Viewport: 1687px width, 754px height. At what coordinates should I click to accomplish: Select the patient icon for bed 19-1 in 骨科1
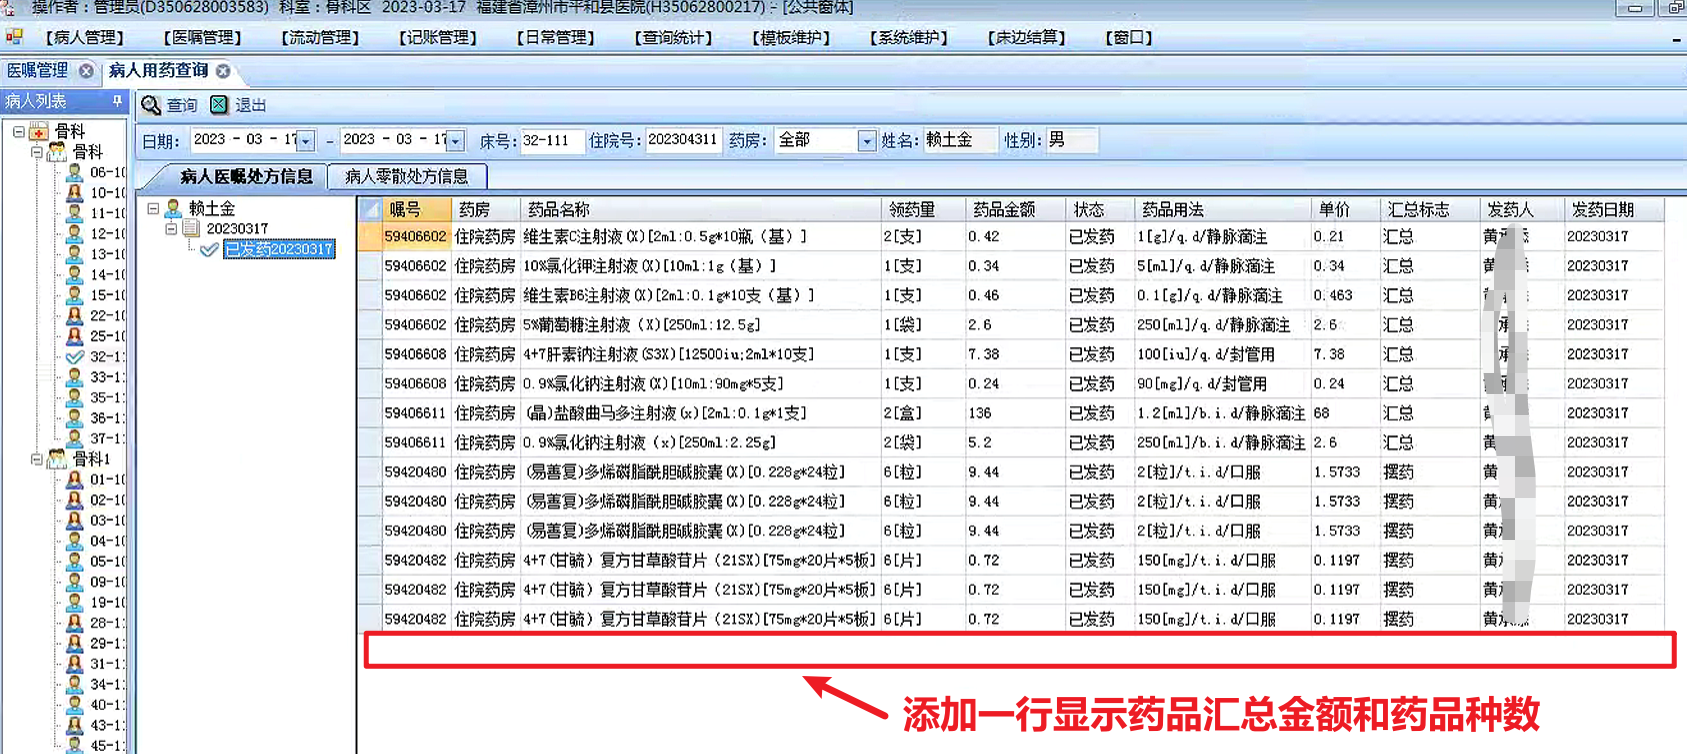[75, 602]
